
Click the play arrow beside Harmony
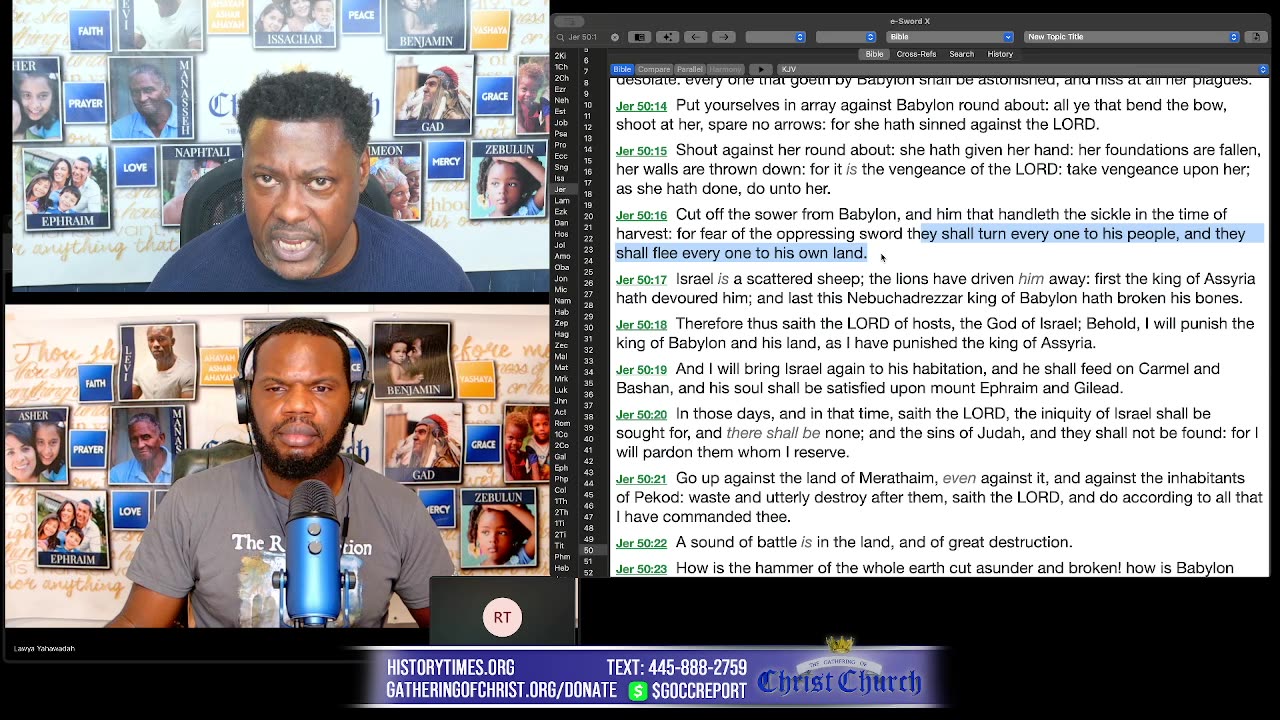pos(761,69)
